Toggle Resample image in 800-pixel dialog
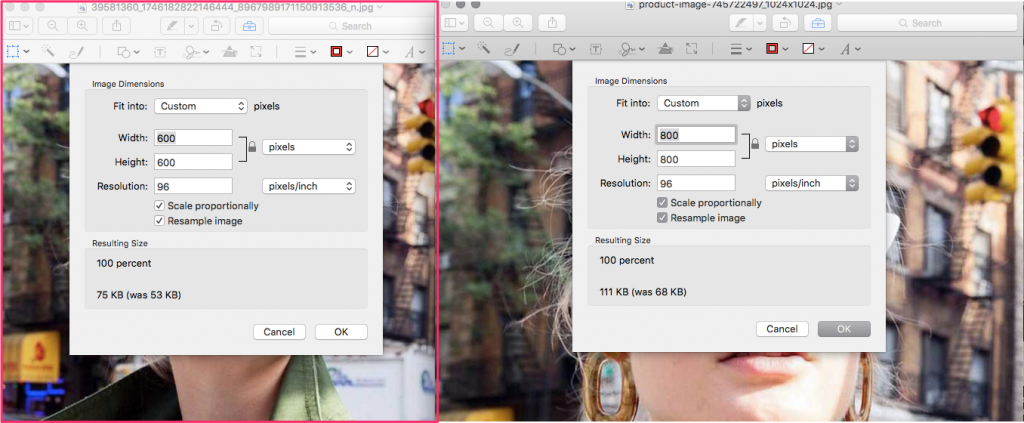This screenshot has height=423, width=1024. (x=662, y=217)
